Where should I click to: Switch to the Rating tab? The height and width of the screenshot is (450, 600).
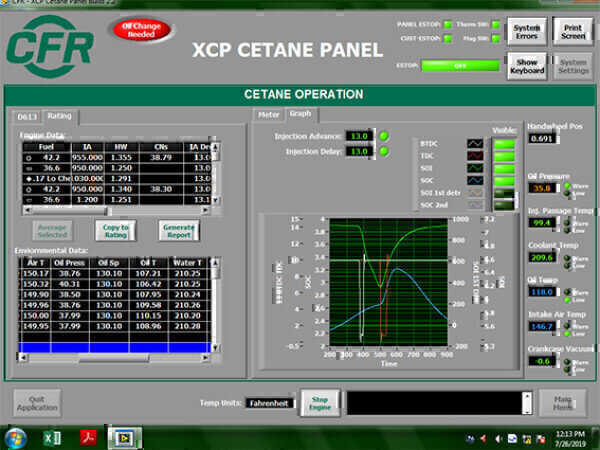60,116
